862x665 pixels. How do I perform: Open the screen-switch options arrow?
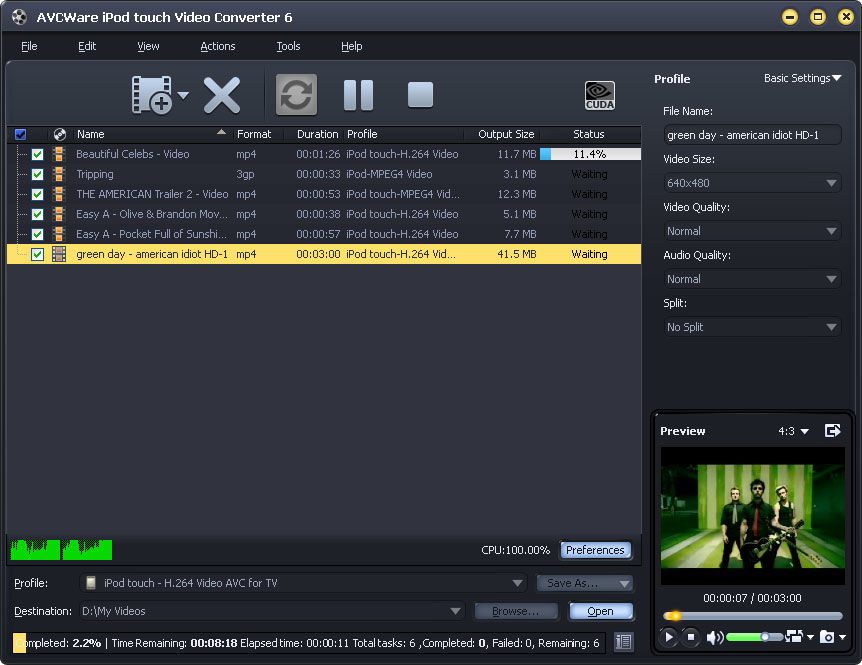click(x=810, y=637)
